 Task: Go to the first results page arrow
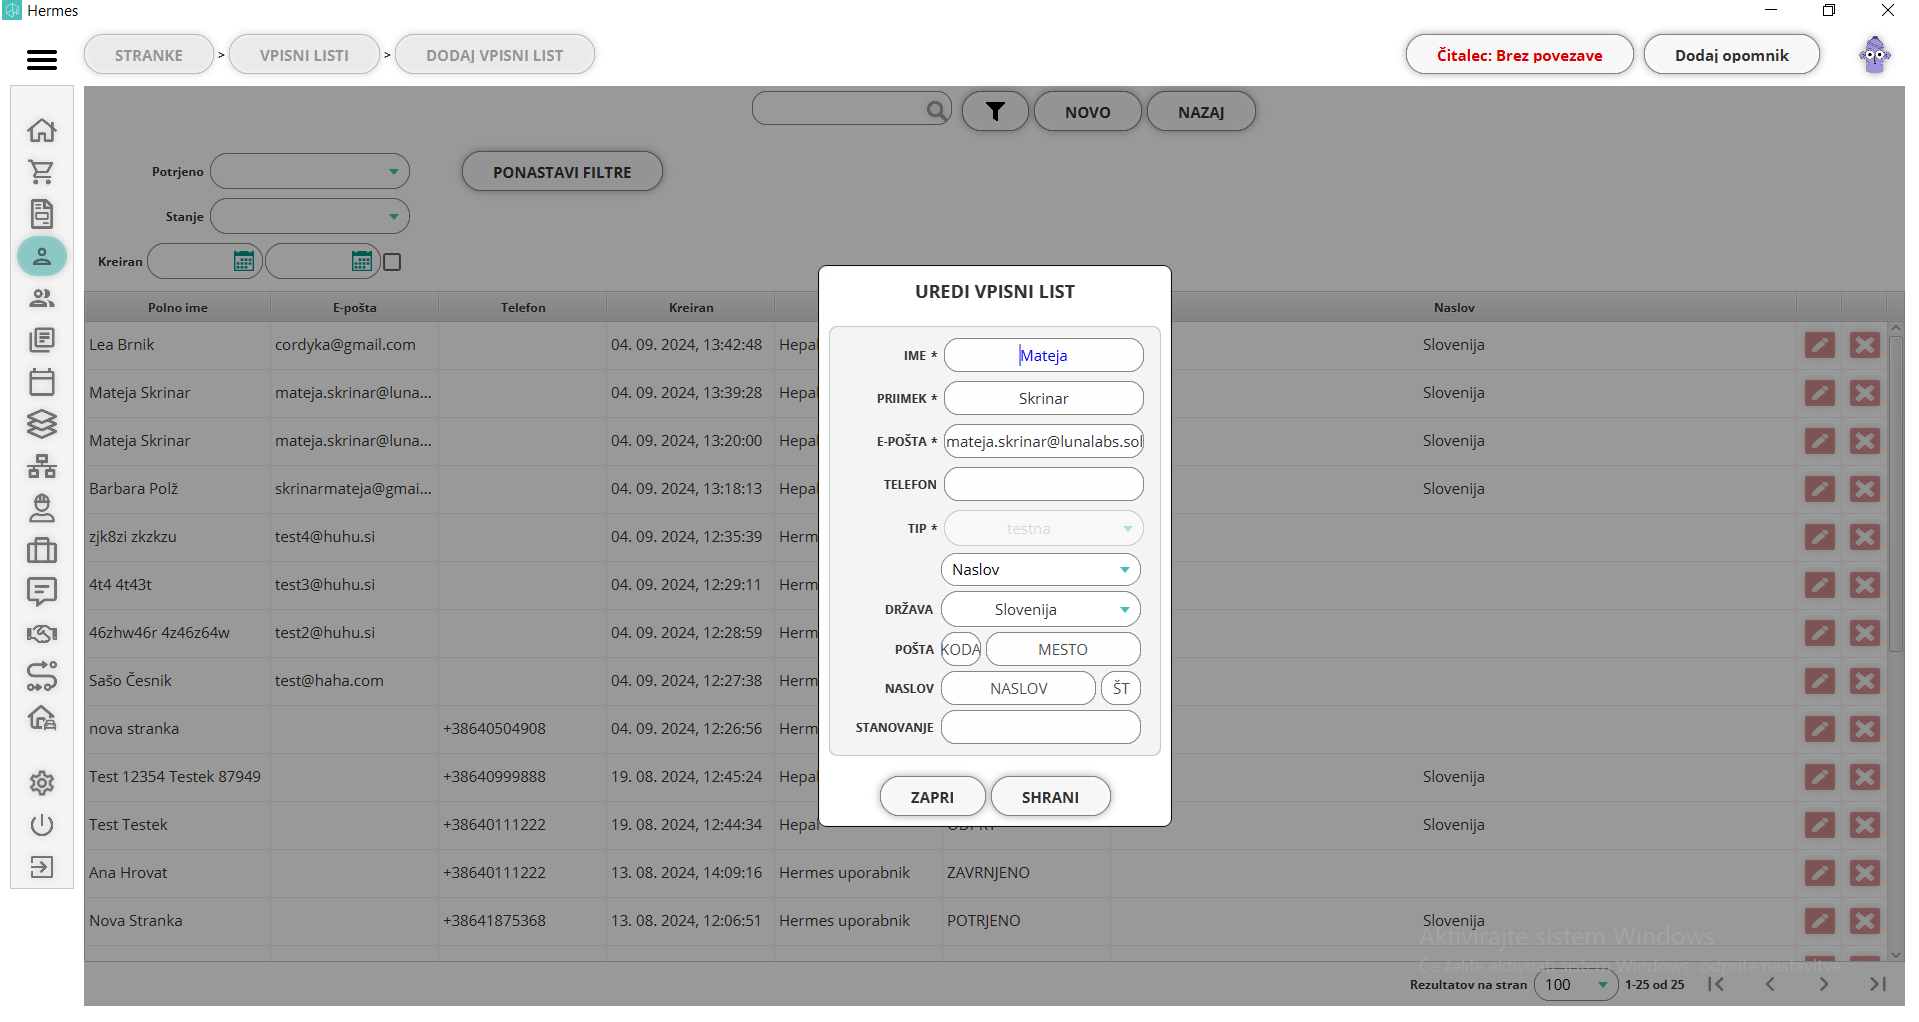coord(1716,985)
